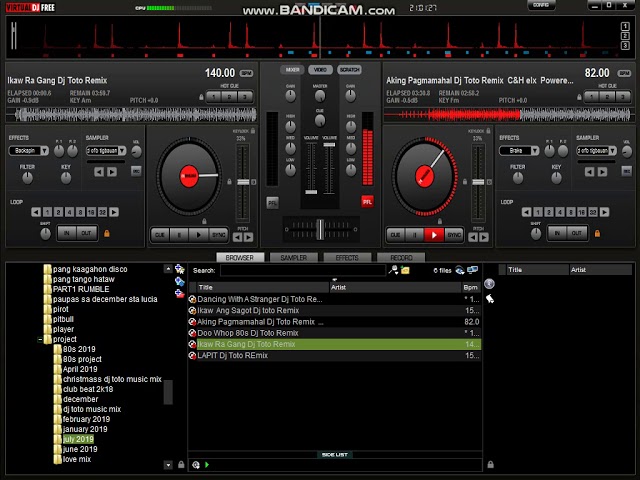The height and width of the screenshot is (480, 640).
Task: Switch to the BROWSER tab
Action: tap(240, 258)
